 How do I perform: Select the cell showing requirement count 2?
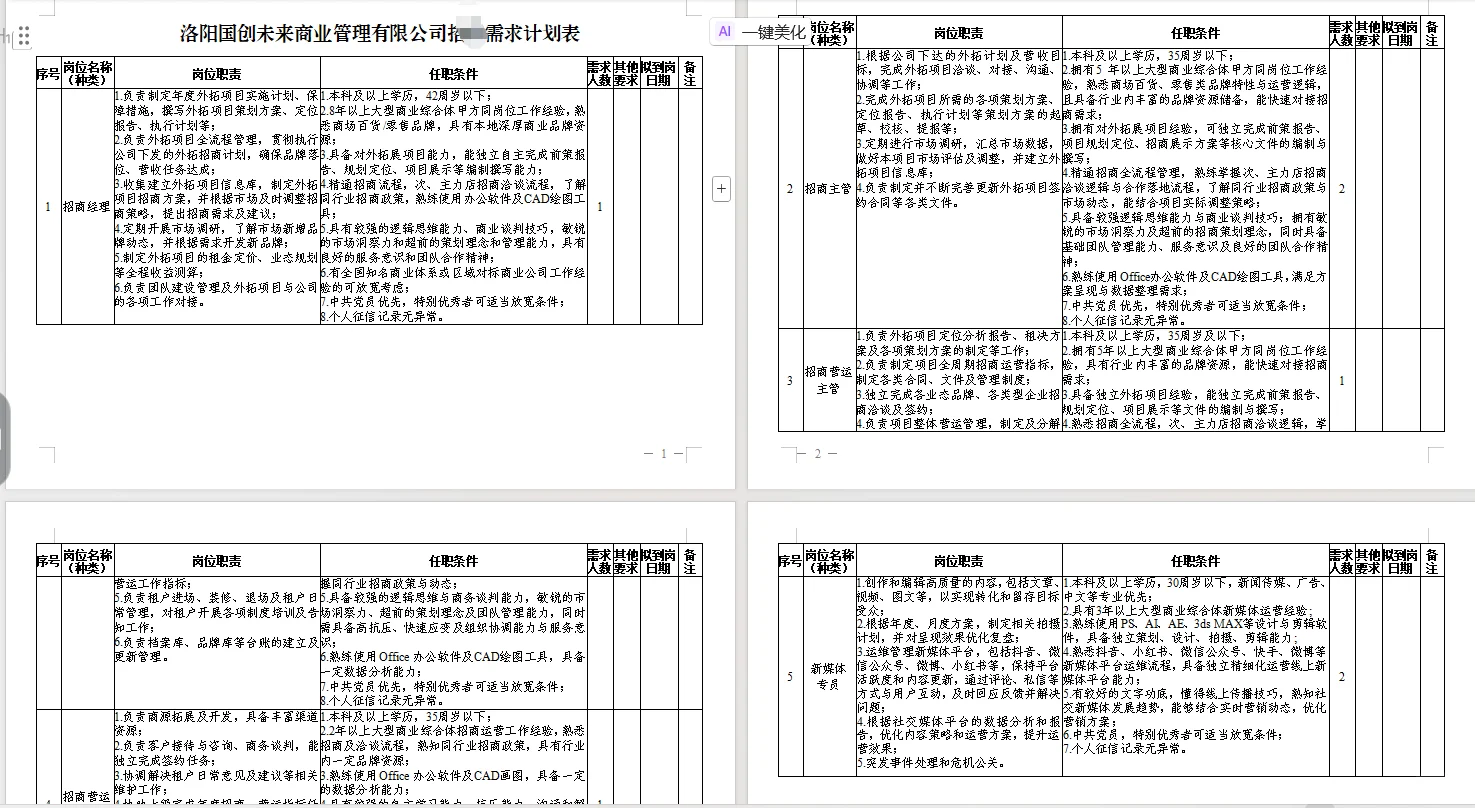1342,188
